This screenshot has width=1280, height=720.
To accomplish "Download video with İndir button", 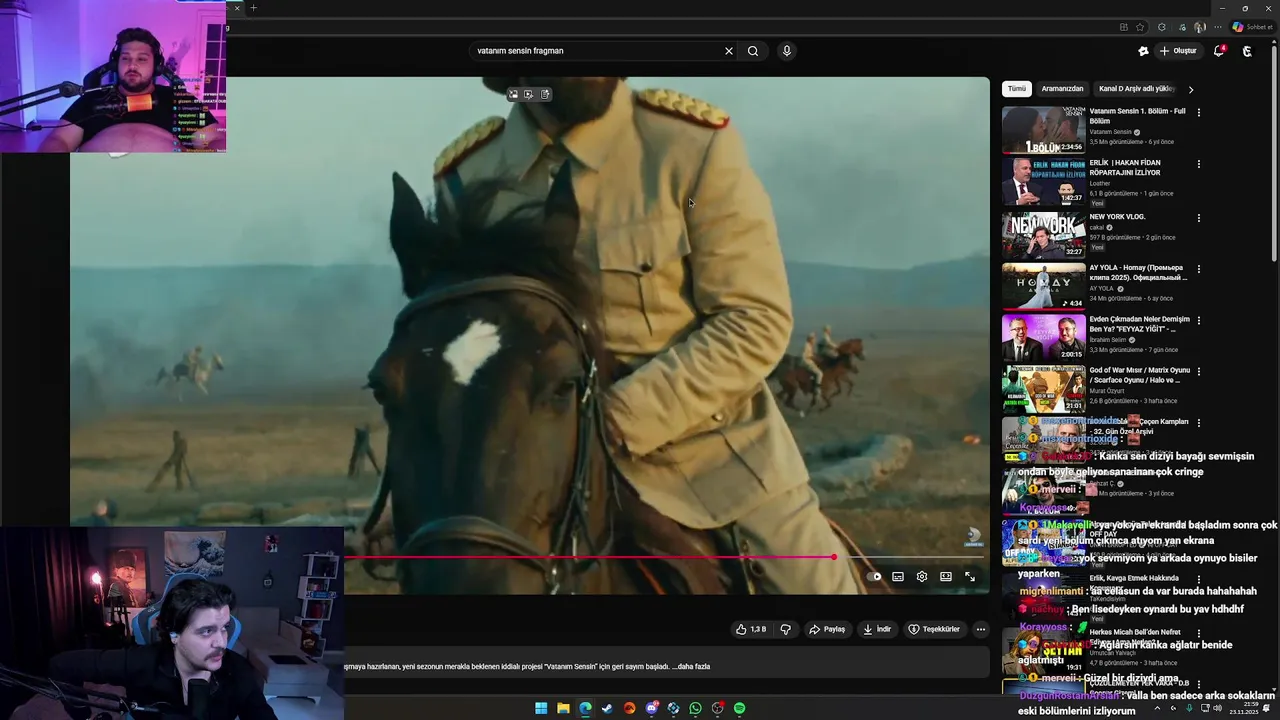I will click(x=877, y=629).
